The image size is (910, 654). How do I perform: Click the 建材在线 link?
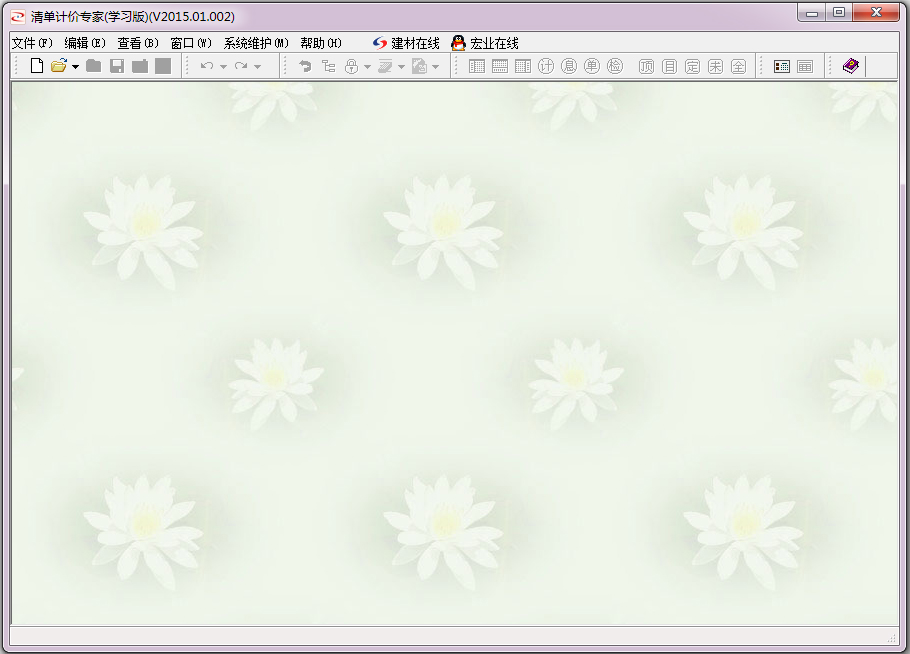(x=406, y=43)
